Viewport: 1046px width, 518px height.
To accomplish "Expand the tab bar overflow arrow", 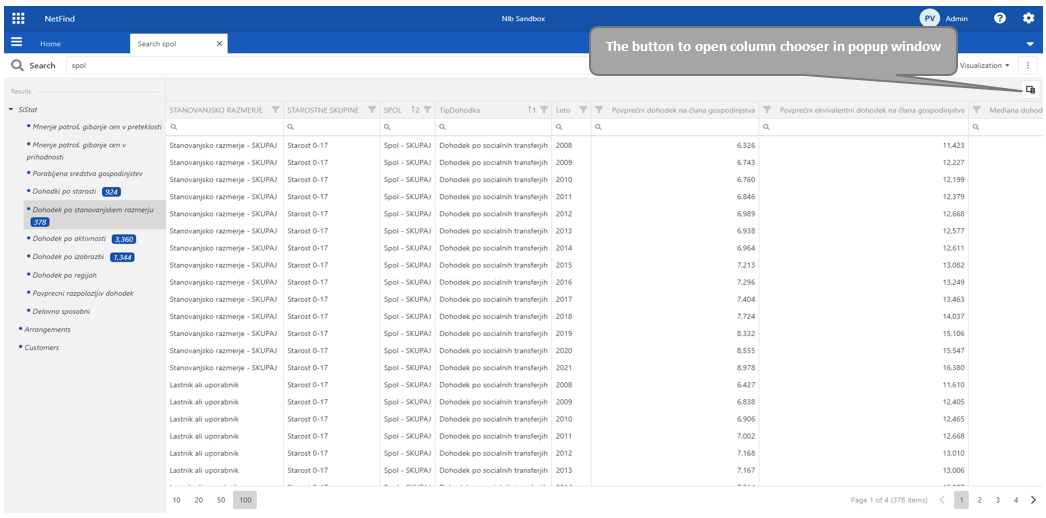I will pos(1030,44).
